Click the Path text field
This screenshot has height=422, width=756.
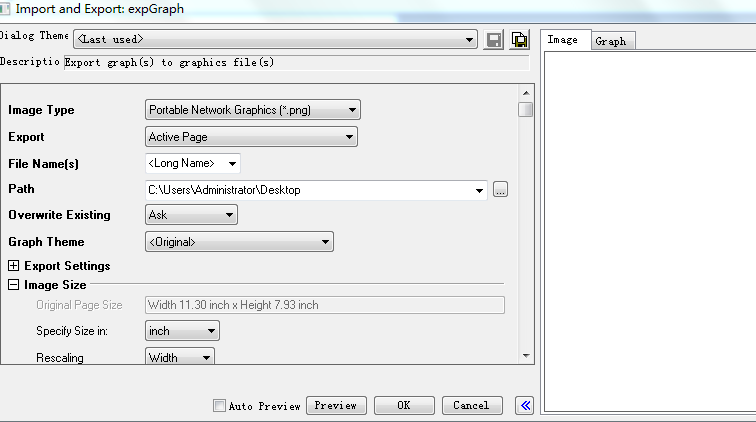click(310, 190)
